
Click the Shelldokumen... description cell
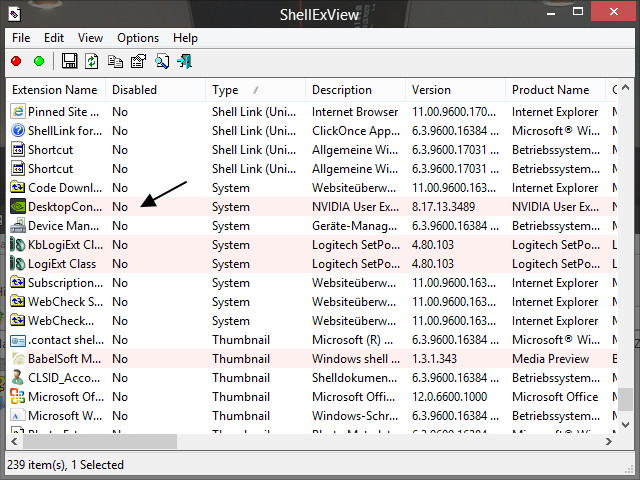coord(354,378)
